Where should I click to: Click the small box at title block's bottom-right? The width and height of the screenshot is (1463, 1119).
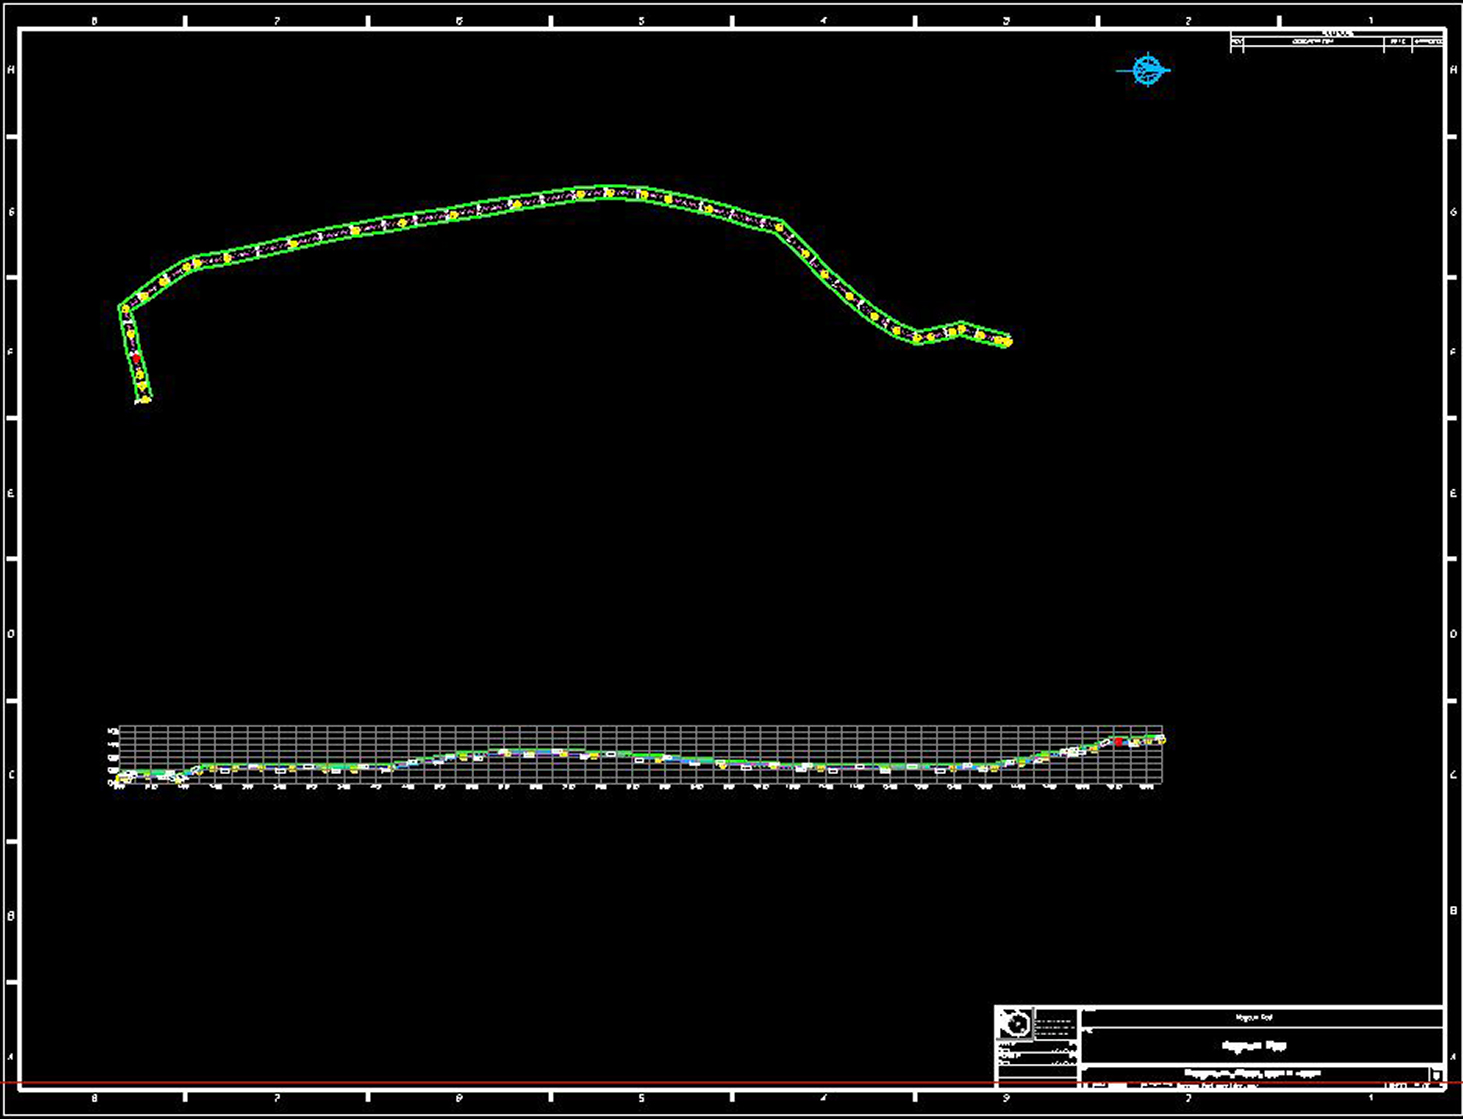pos(1436,1075)
